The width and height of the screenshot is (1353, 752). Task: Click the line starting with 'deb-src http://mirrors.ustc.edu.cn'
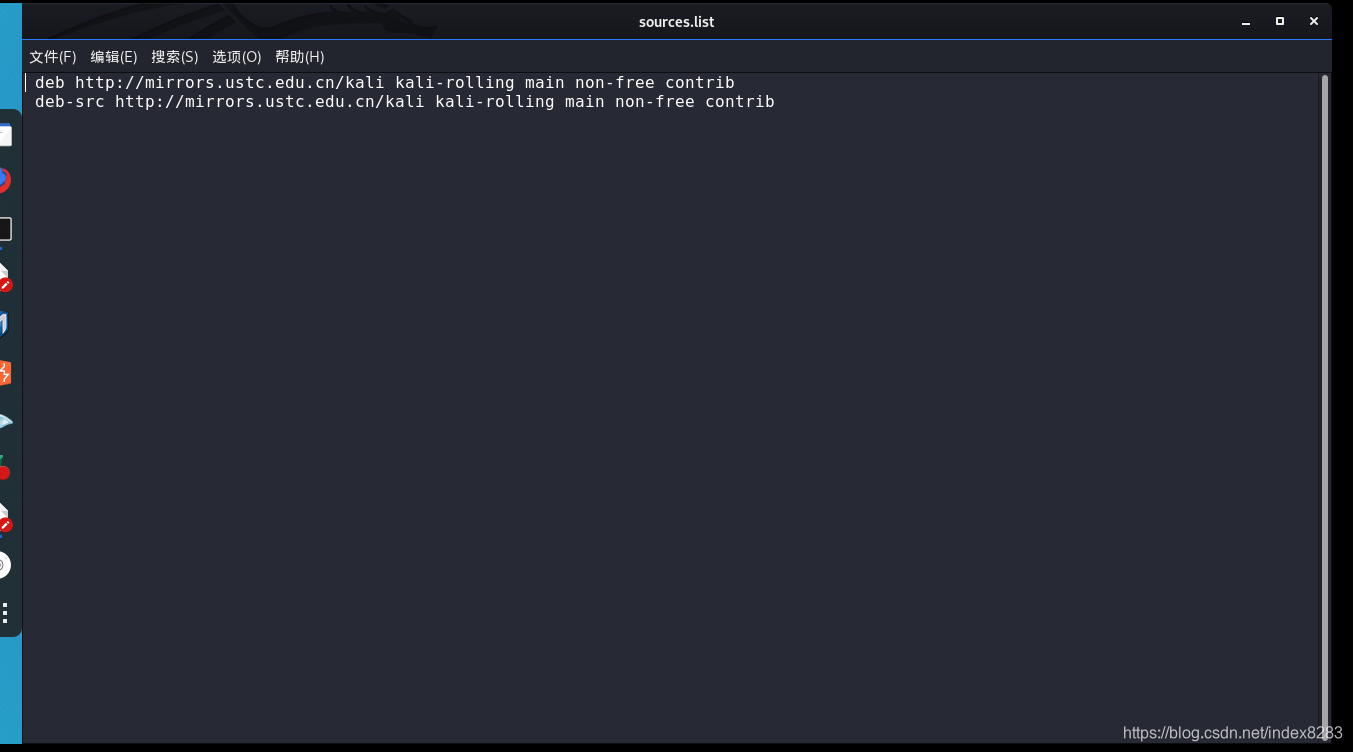click(x=405, y=102)
